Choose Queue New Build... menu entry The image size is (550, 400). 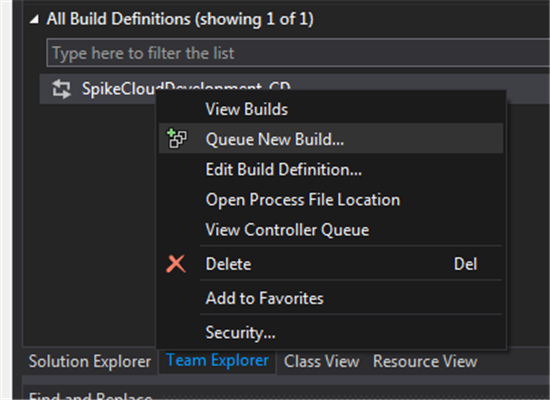pyautogui.click(x=275, y=139)
